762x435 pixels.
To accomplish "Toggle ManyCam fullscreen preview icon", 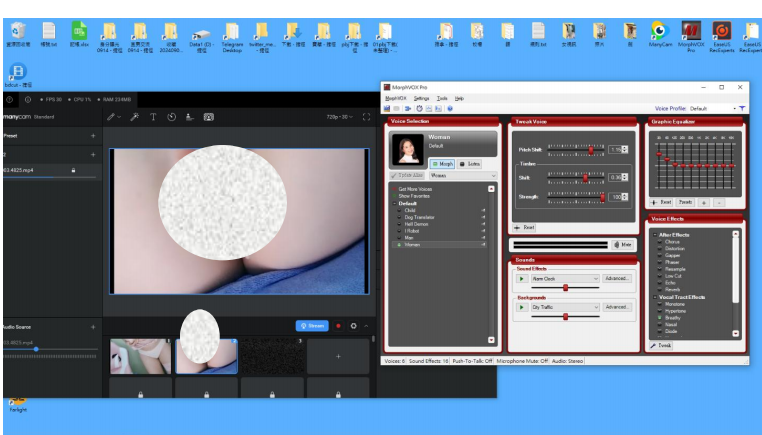I will [366, 117].
